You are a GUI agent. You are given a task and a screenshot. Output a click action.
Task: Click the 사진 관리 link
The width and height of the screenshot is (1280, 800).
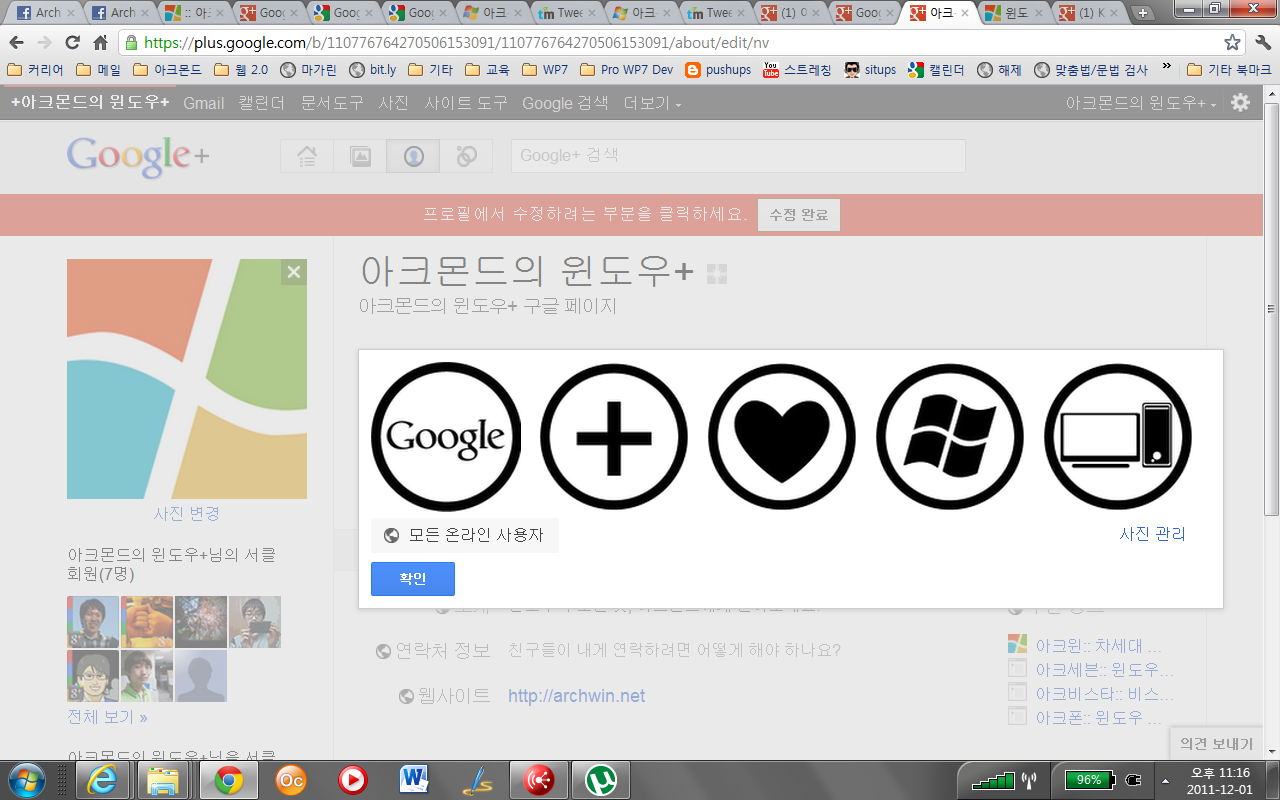coord(1152,534)
